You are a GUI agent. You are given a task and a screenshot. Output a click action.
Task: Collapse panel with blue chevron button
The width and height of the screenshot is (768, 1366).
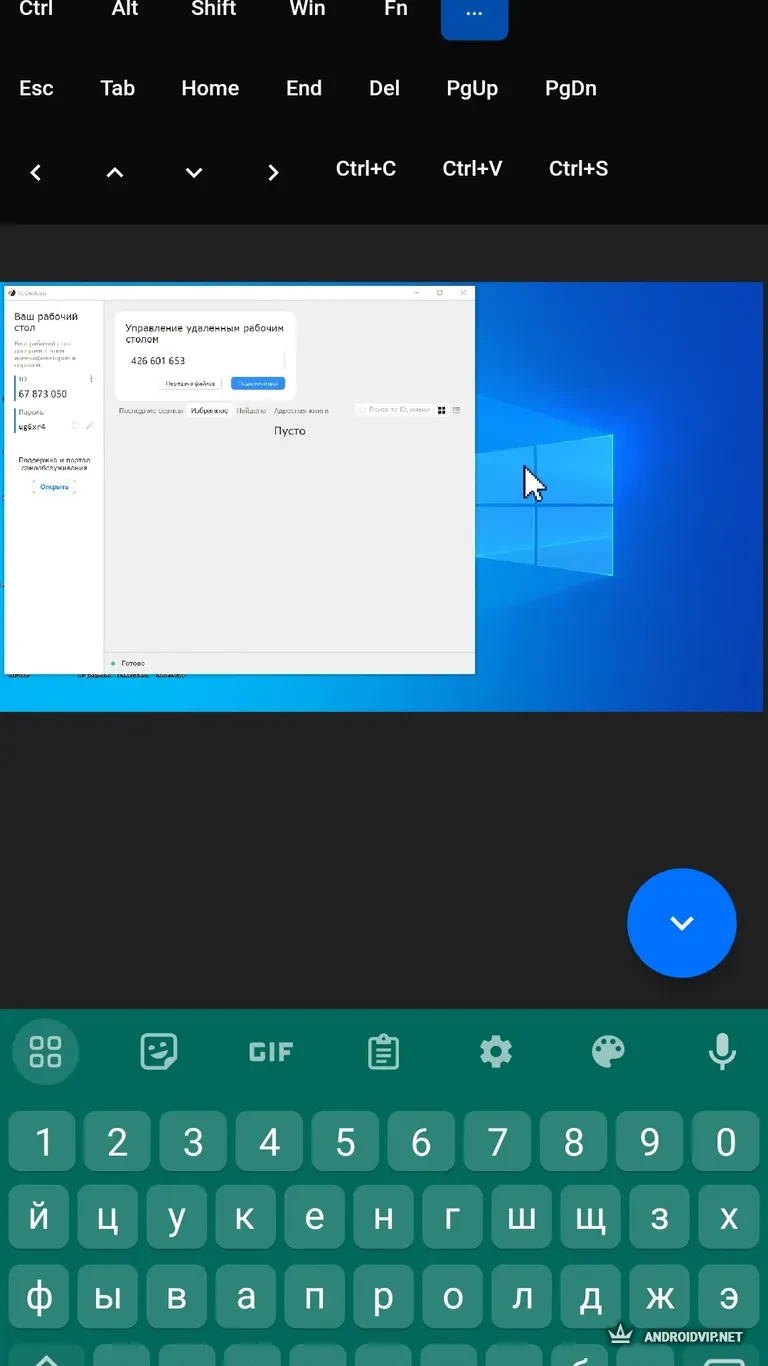681,923
